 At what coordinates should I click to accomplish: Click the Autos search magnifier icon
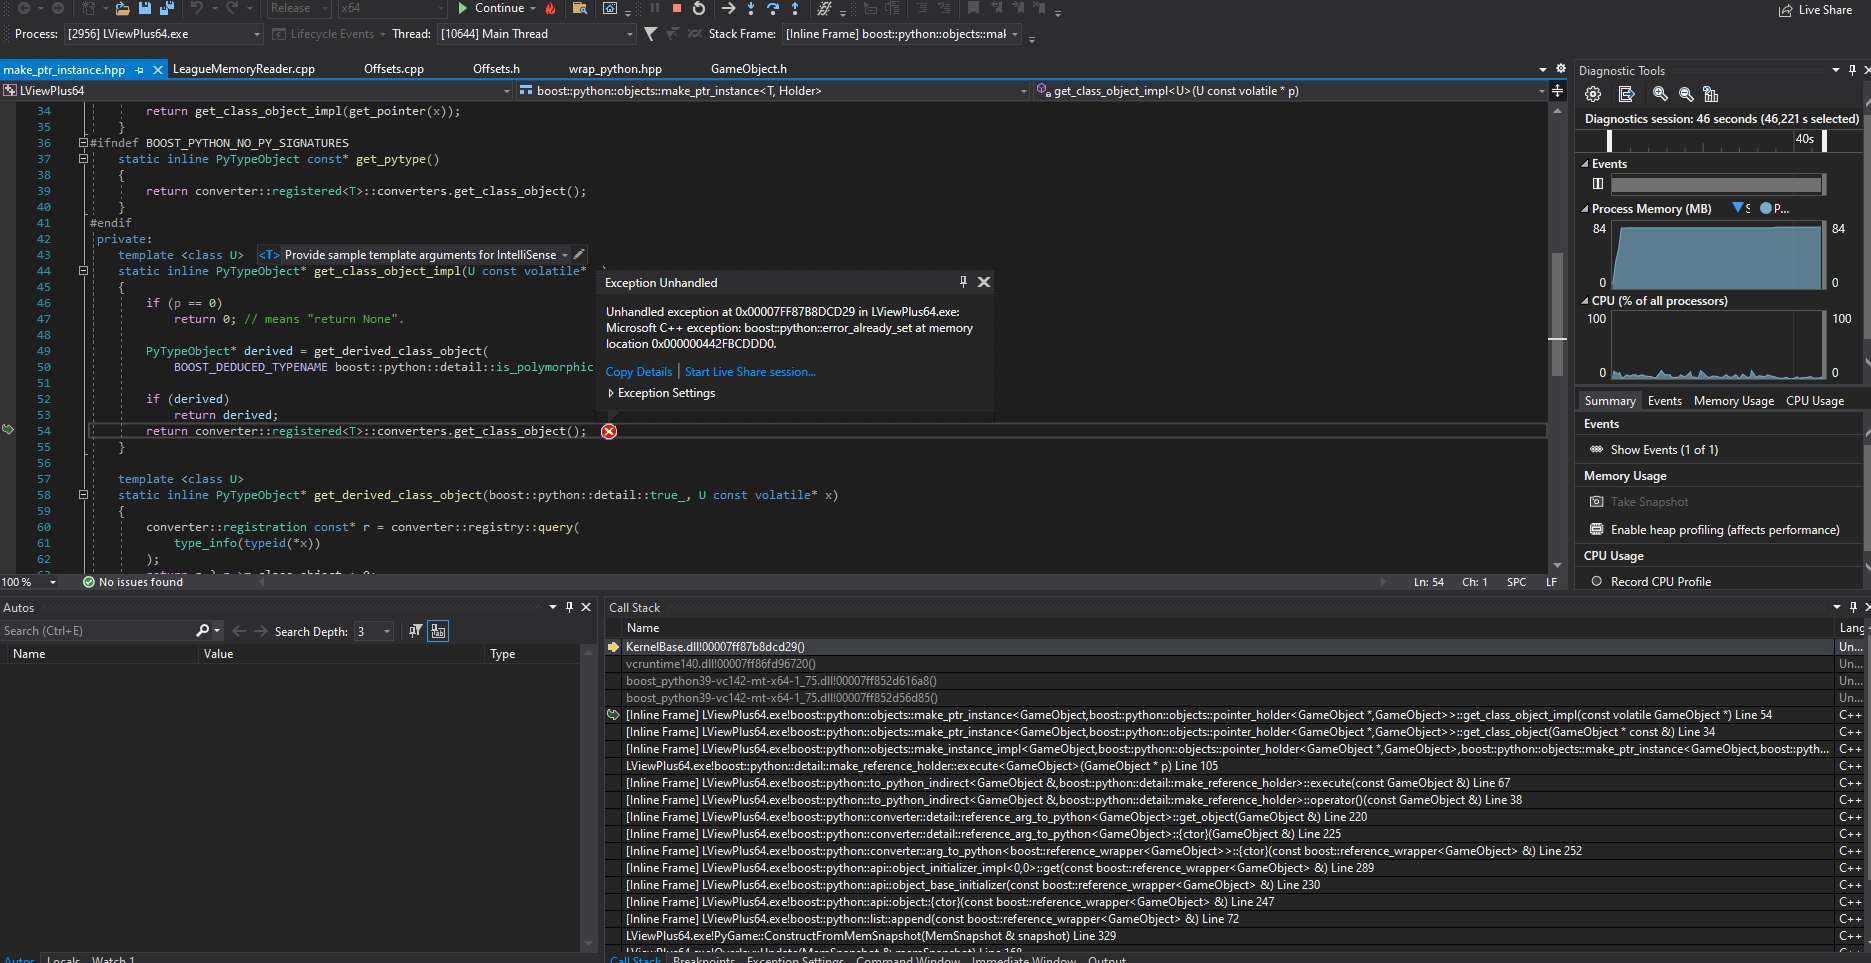[x=203, y=631]
